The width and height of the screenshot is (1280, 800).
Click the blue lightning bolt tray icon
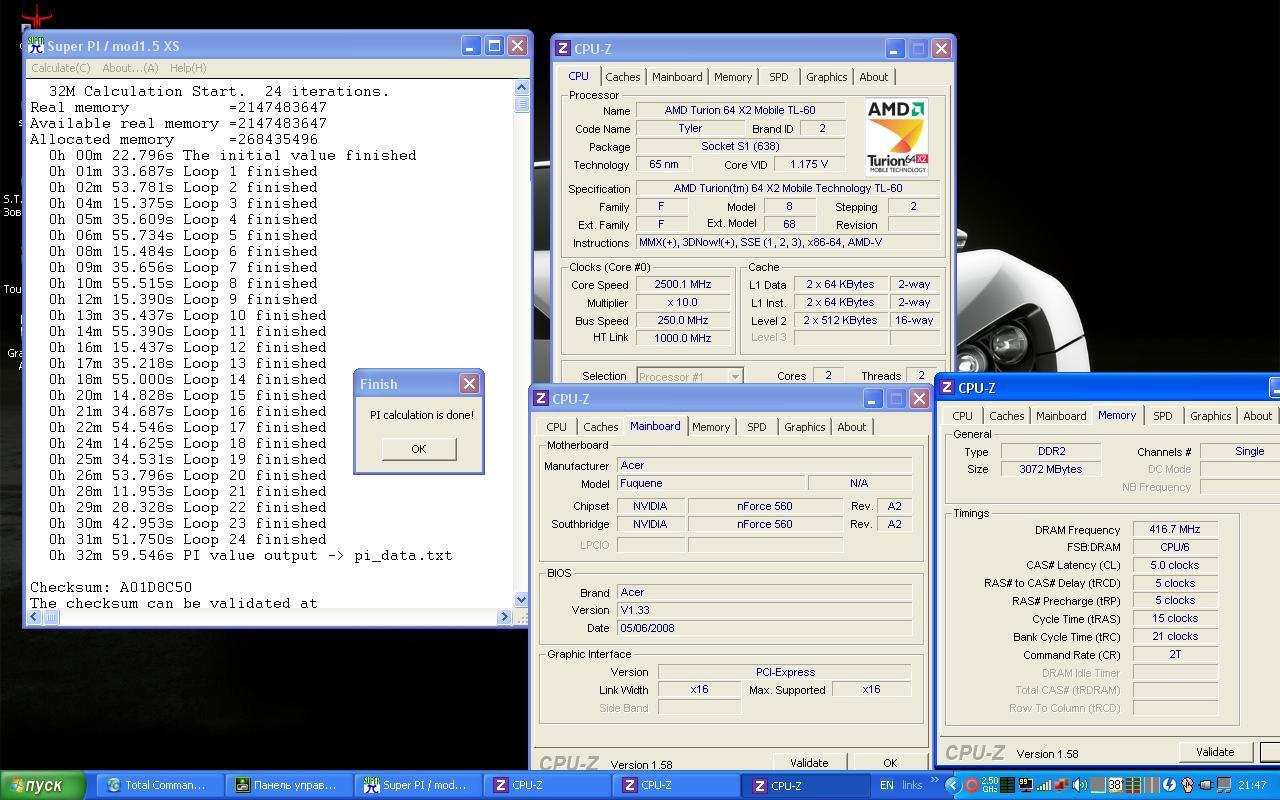click(x=1169, y=785)
